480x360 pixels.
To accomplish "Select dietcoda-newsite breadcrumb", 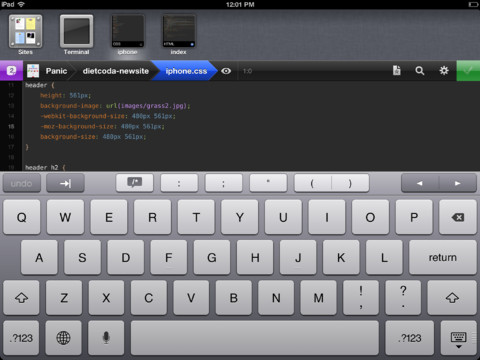I will point(116,71).
